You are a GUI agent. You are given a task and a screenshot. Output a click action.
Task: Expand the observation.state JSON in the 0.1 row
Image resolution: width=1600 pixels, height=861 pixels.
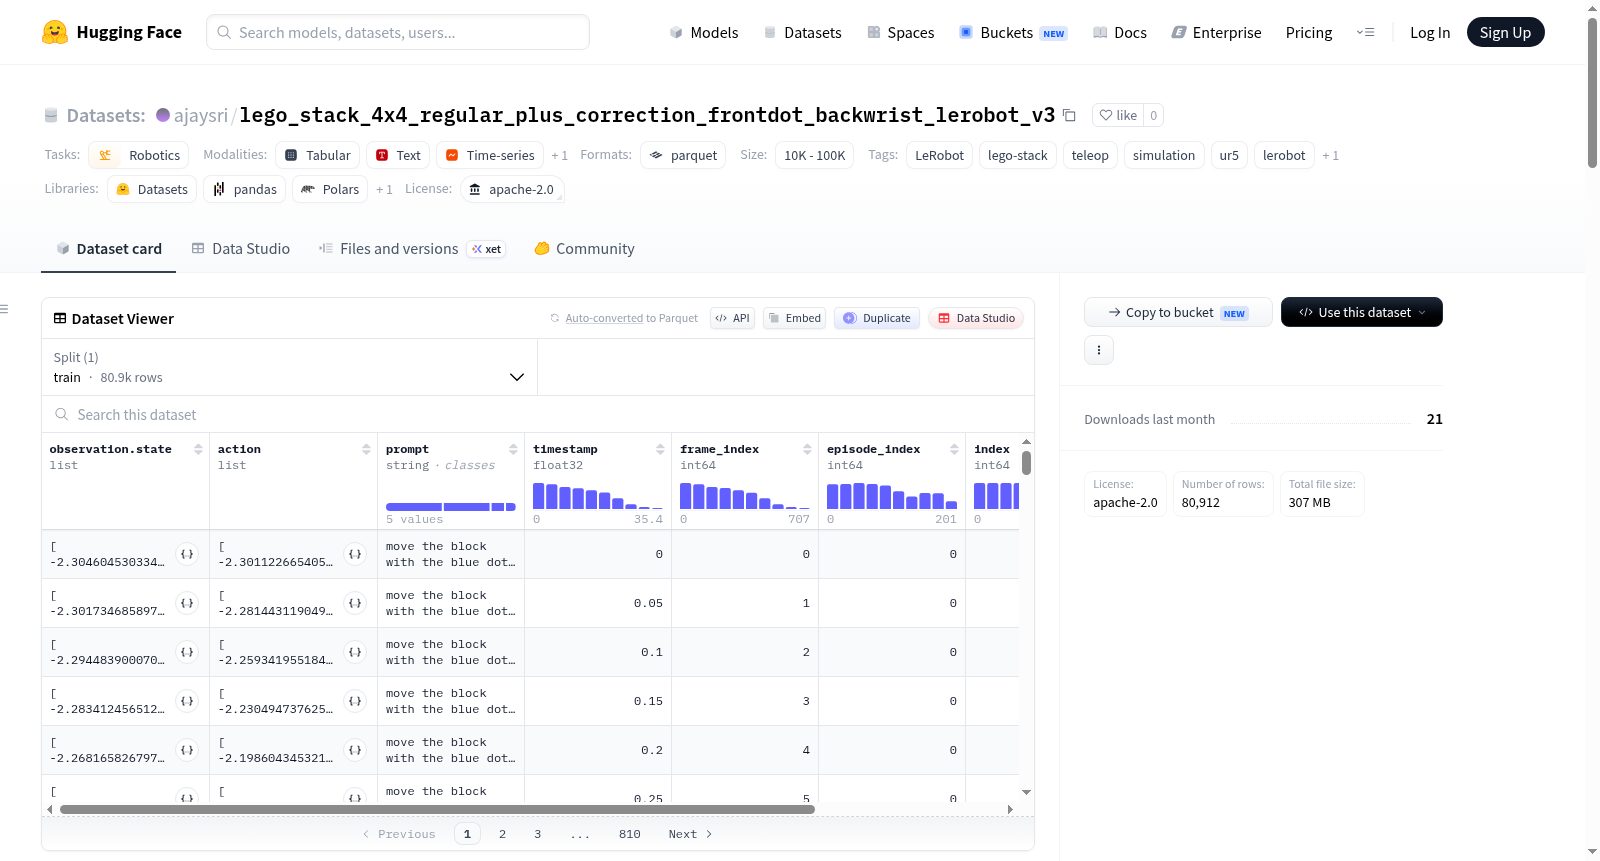[187, 652]
